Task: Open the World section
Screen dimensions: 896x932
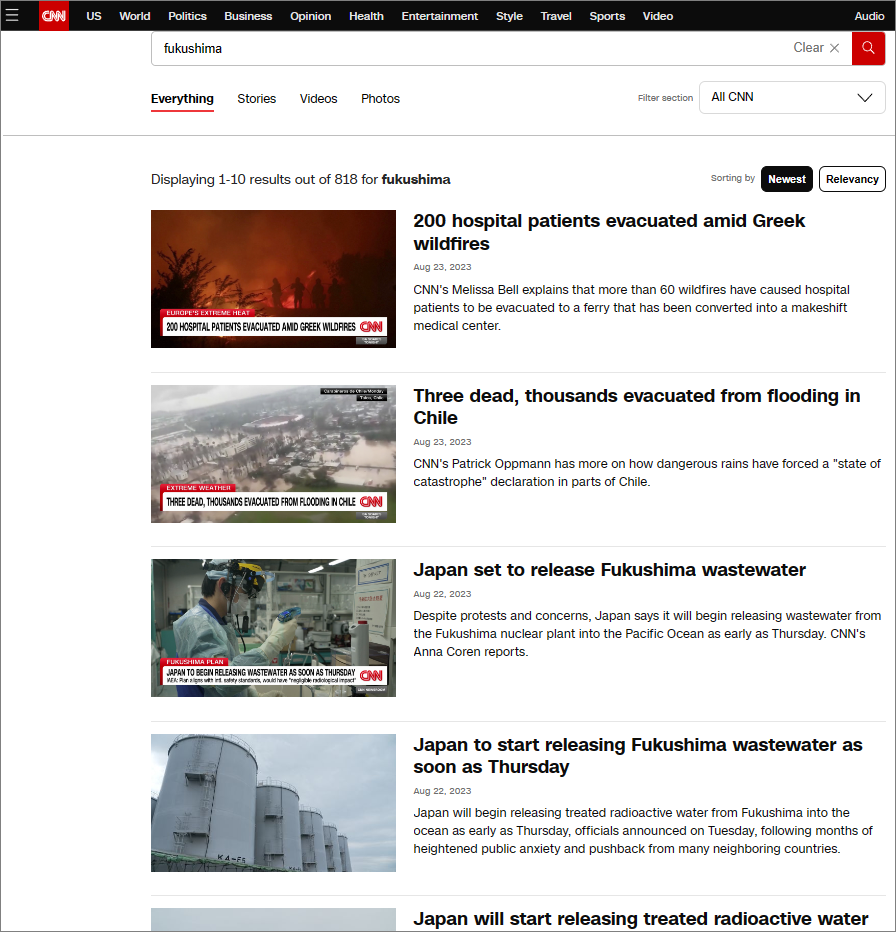Action: coord(134,16)
